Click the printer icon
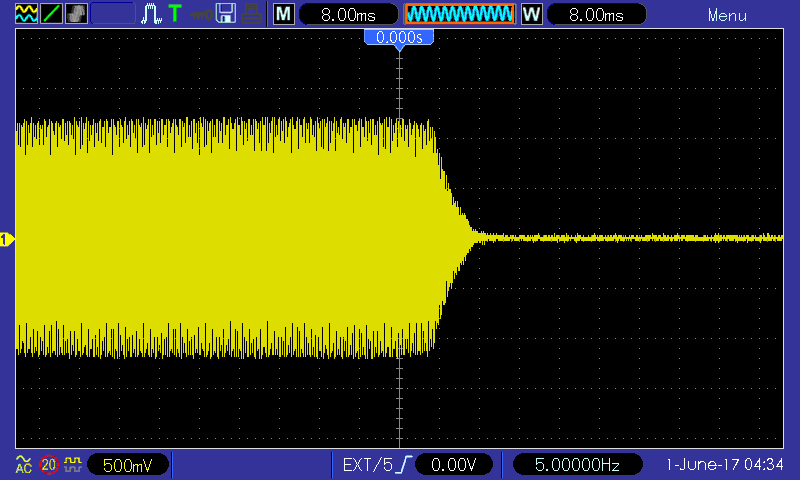This screenshot has width=800, height=480. click(253, 14)
